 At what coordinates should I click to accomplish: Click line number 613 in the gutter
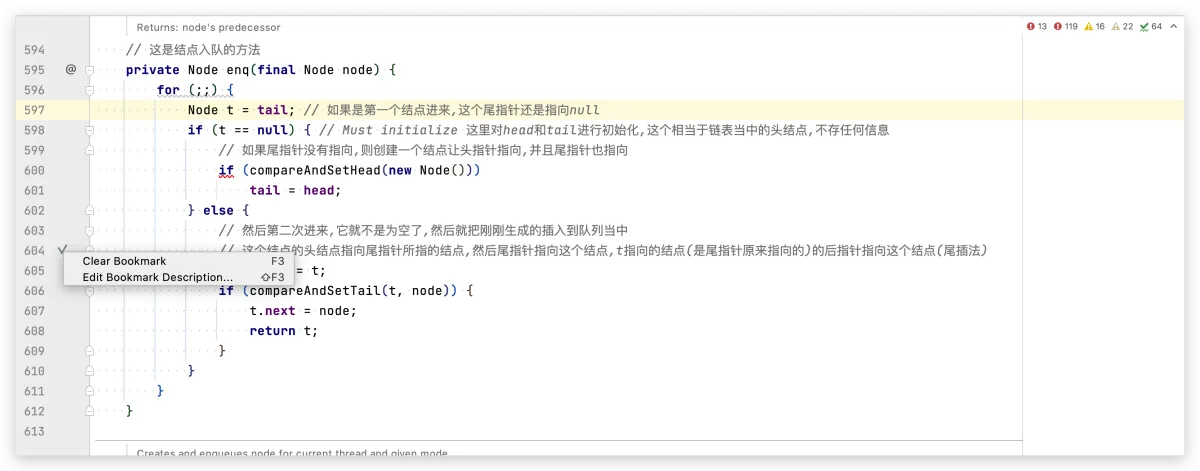[x=34, y=431]
